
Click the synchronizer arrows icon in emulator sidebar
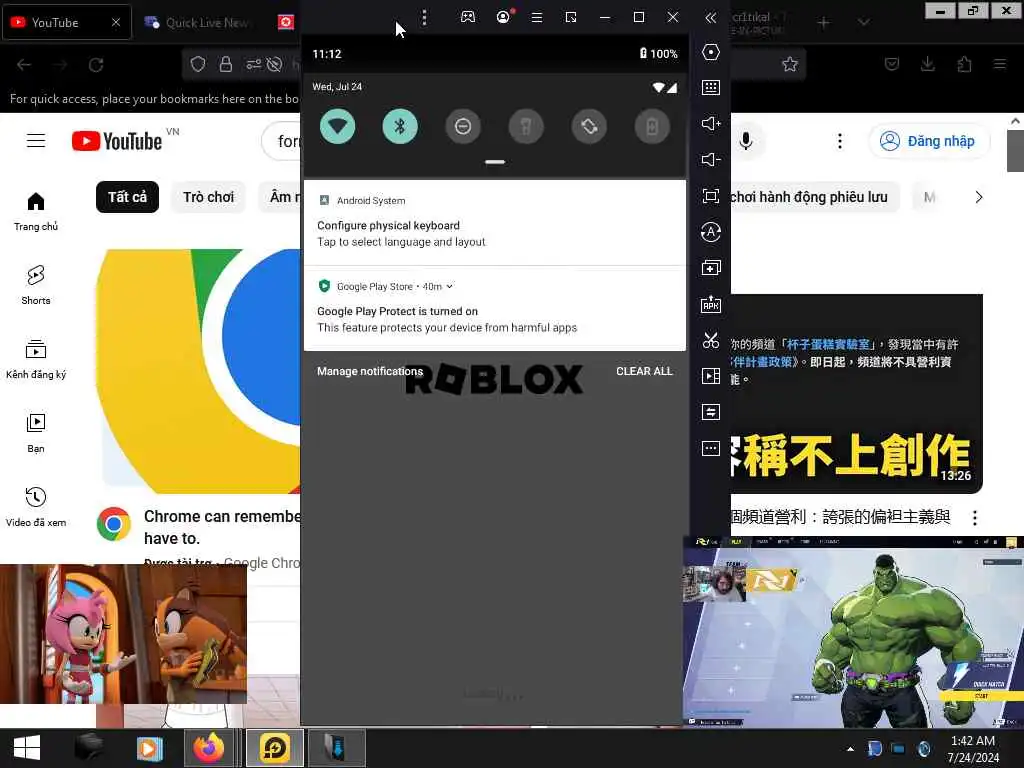click(x=711, y=412)
